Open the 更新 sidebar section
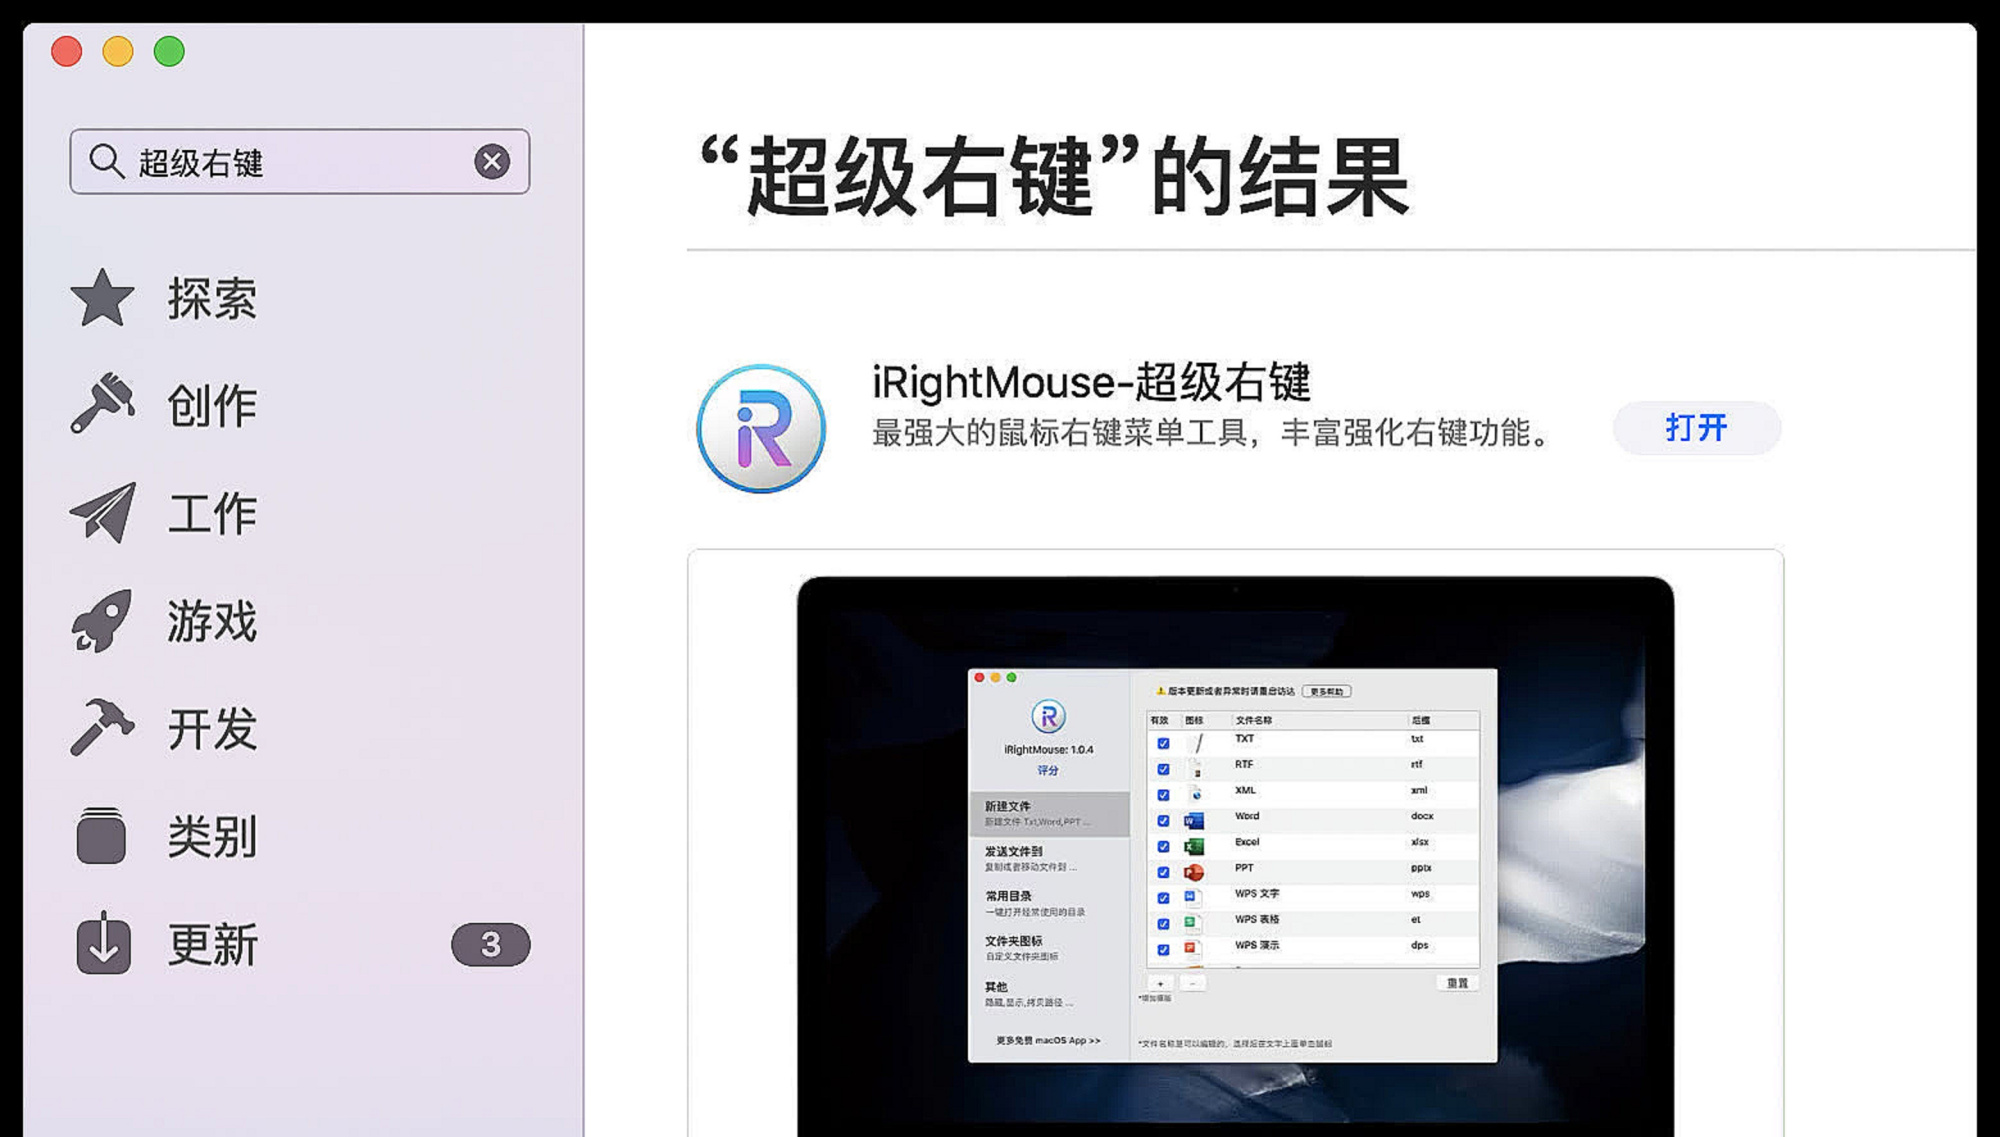Image resolution: width=2000 pixels, height=1137 pixels. tap(212, 944)
